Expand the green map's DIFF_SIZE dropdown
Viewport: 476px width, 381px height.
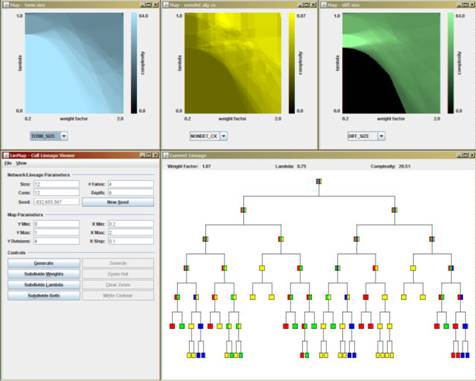[x=381, y=136]
